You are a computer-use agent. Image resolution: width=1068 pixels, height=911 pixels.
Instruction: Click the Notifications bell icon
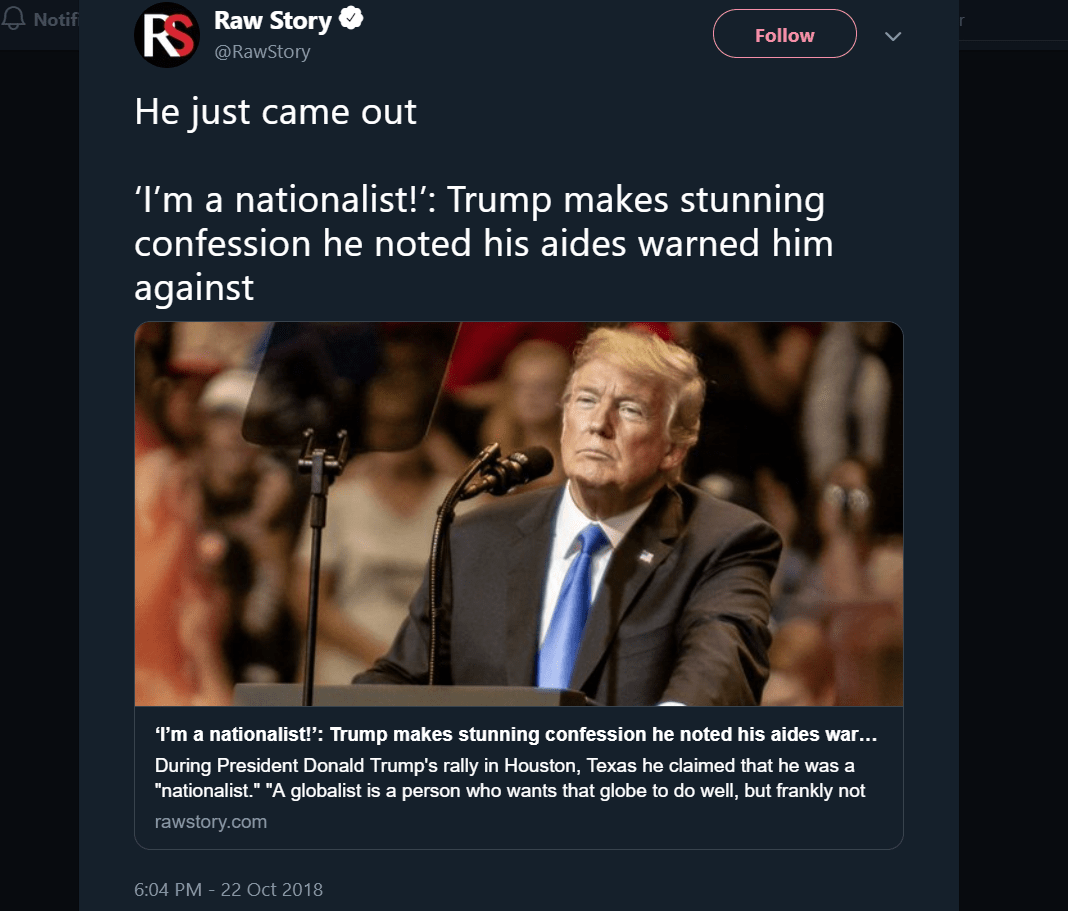pos(14,19)
